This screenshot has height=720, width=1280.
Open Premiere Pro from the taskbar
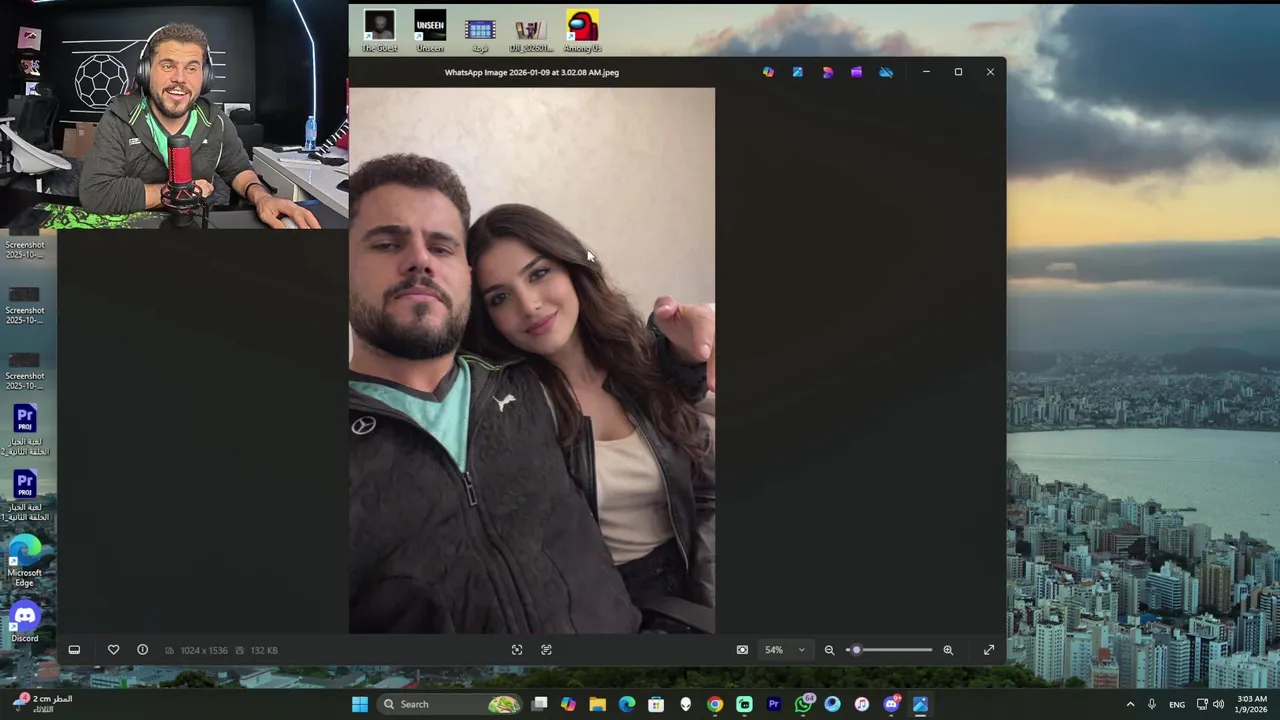[x=773, y=704]
